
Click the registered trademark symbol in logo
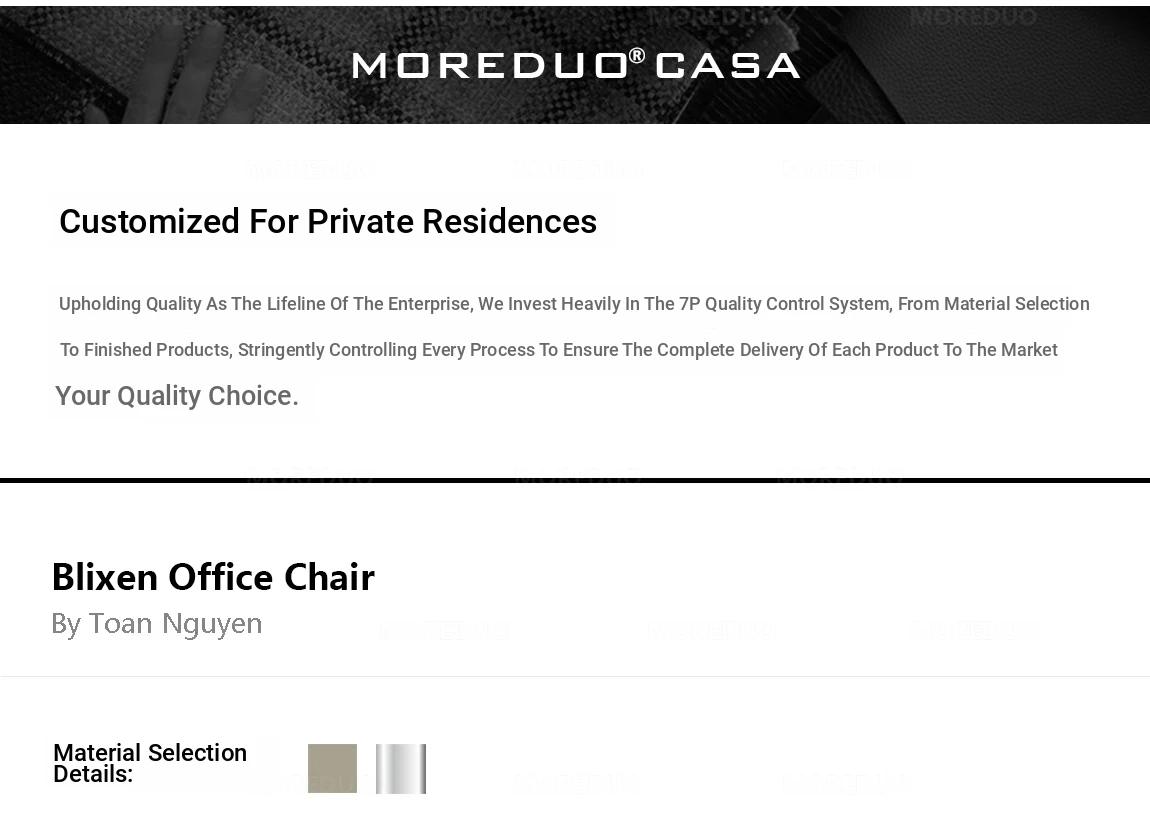pos(637,56)
